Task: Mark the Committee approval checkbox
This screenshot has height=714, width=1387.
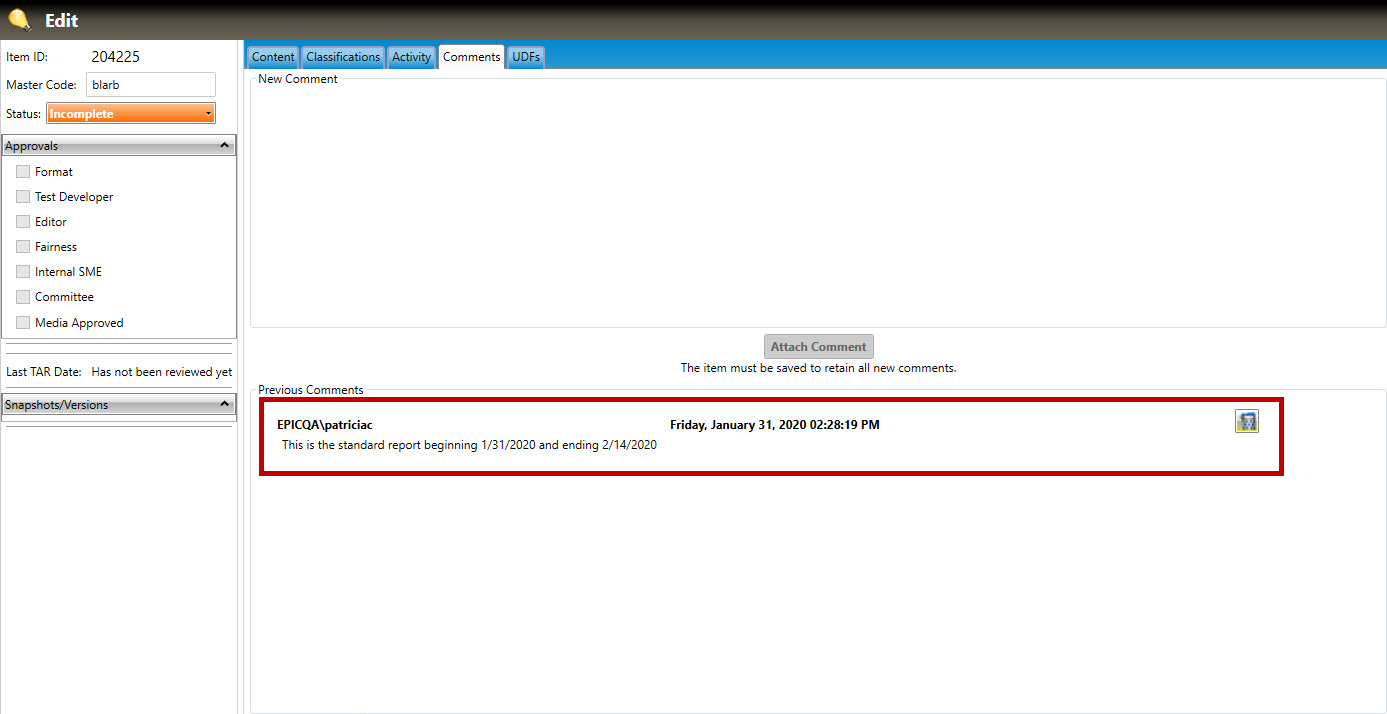Action: (23, 297)
